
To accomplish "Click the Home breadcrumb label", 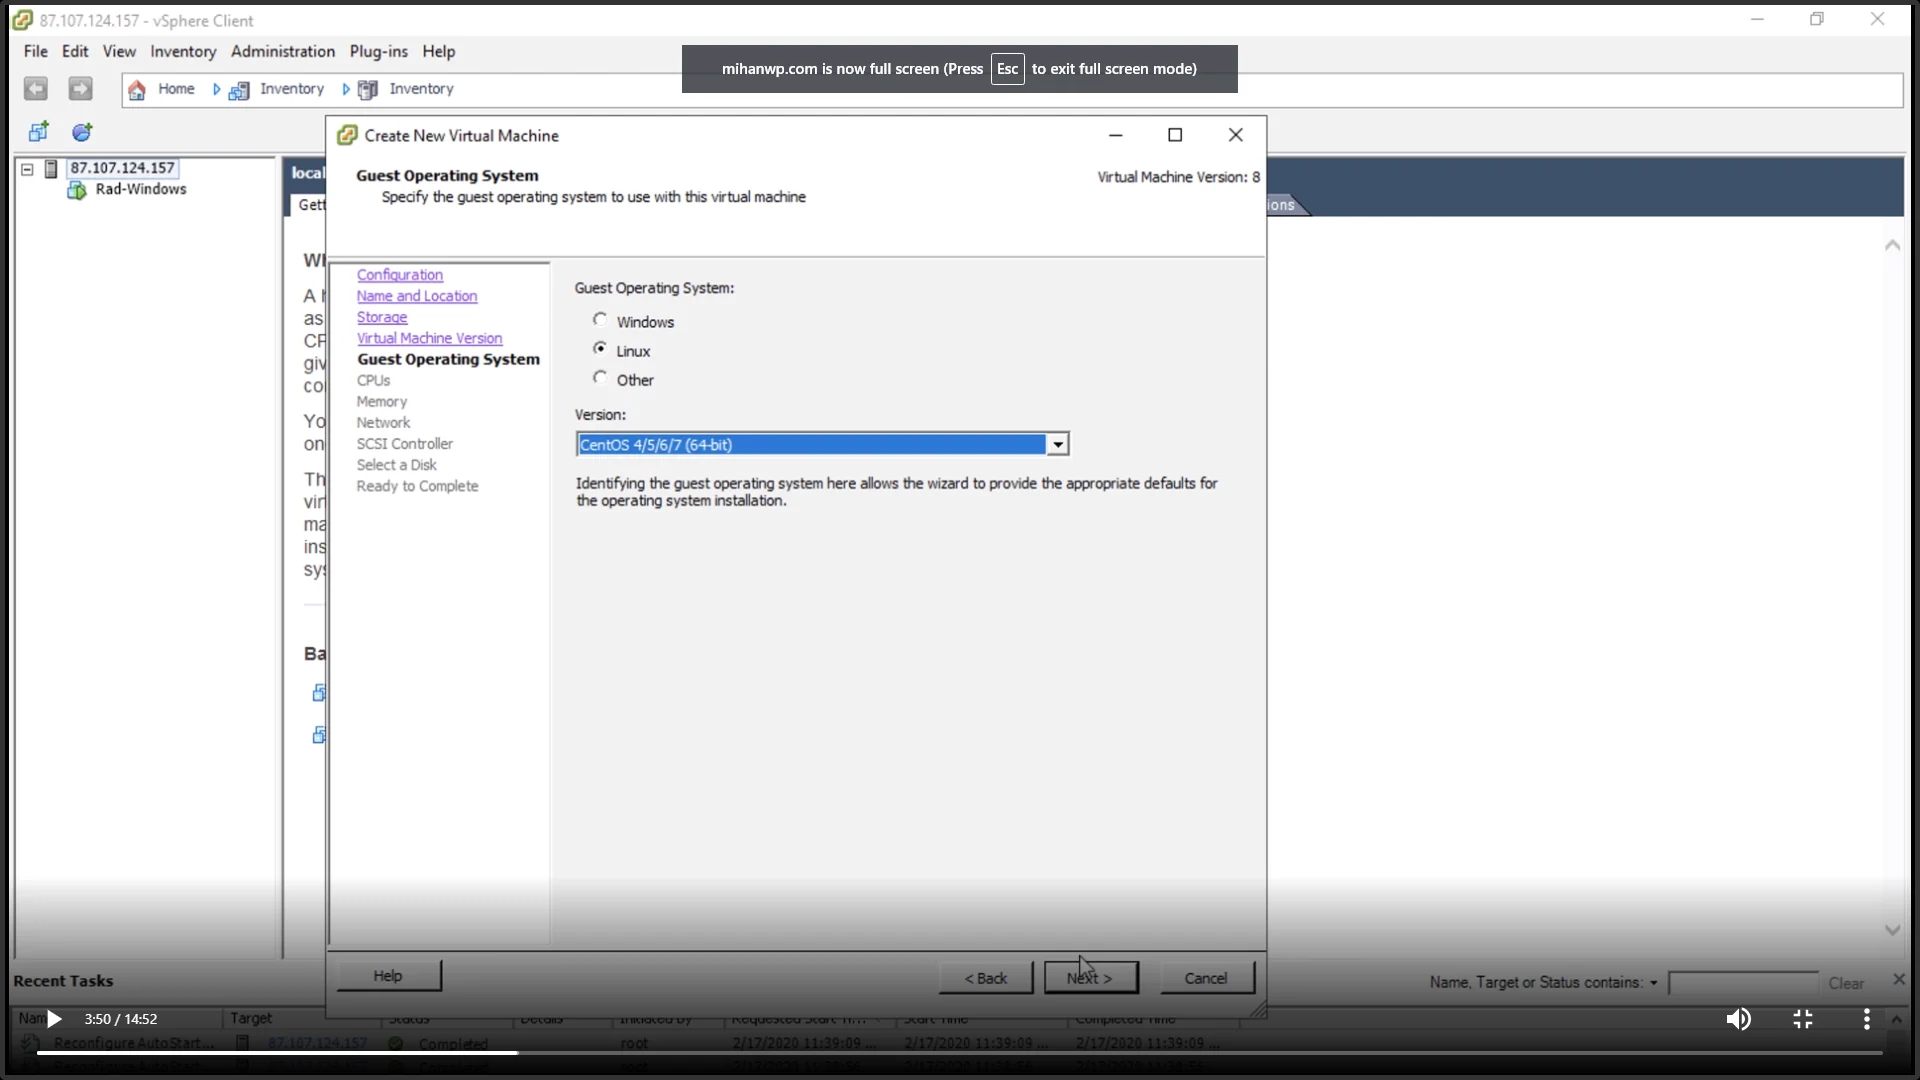I will pos(176,89).
